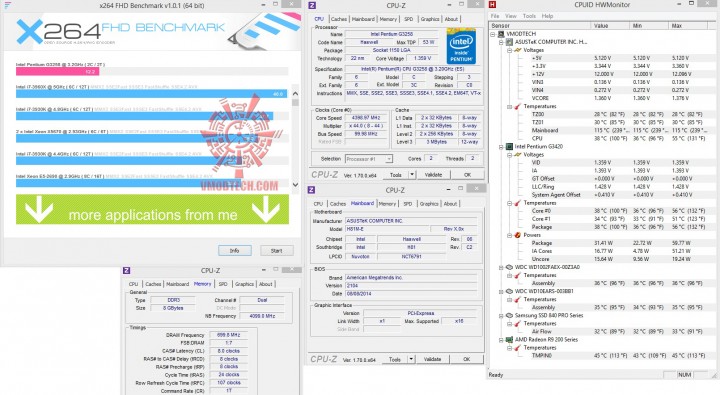The width and height of the screenshot is (720, 395).
Task: Click OK in the CPU-Z Mainboard window
Action: [x=467, y=360]
